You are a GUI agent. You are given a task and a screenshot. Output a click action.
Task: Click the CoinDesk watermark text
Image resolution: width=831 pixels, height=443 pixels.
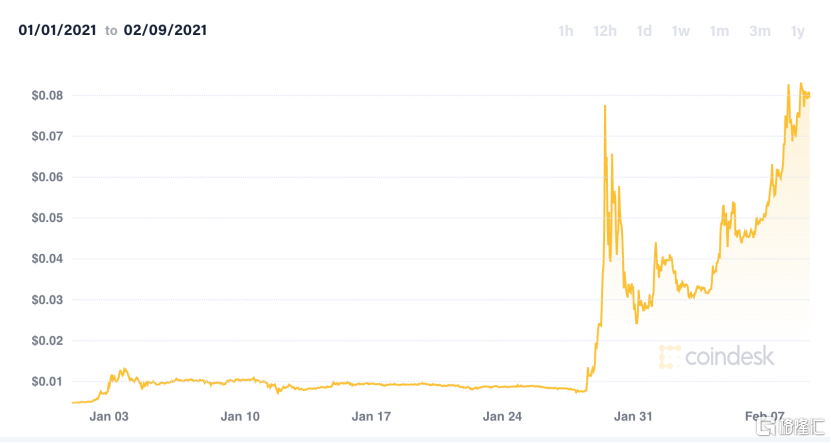click(730, 357)
